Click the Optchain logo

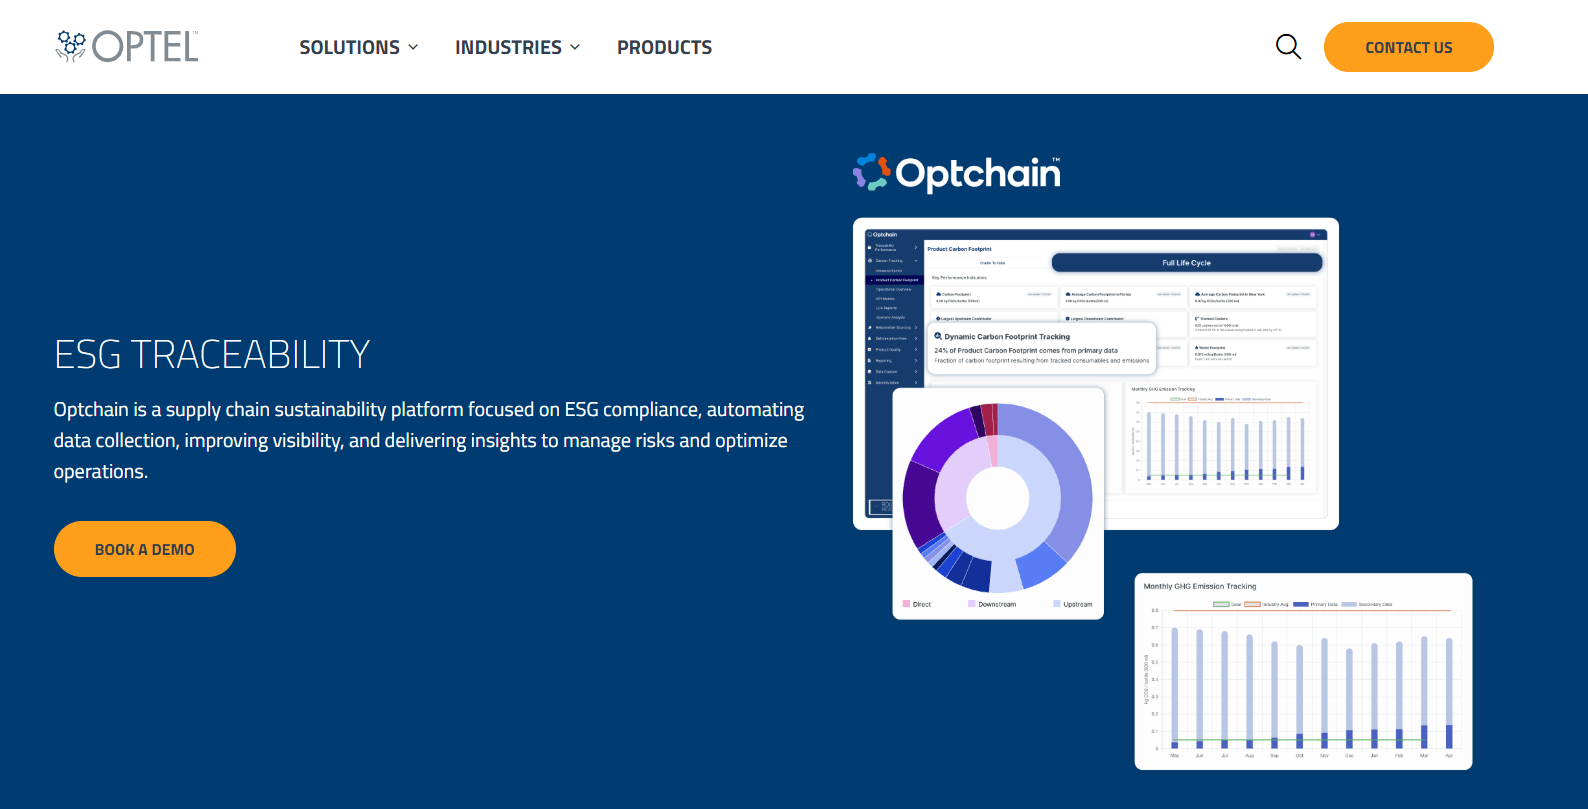tap(956, 173)
